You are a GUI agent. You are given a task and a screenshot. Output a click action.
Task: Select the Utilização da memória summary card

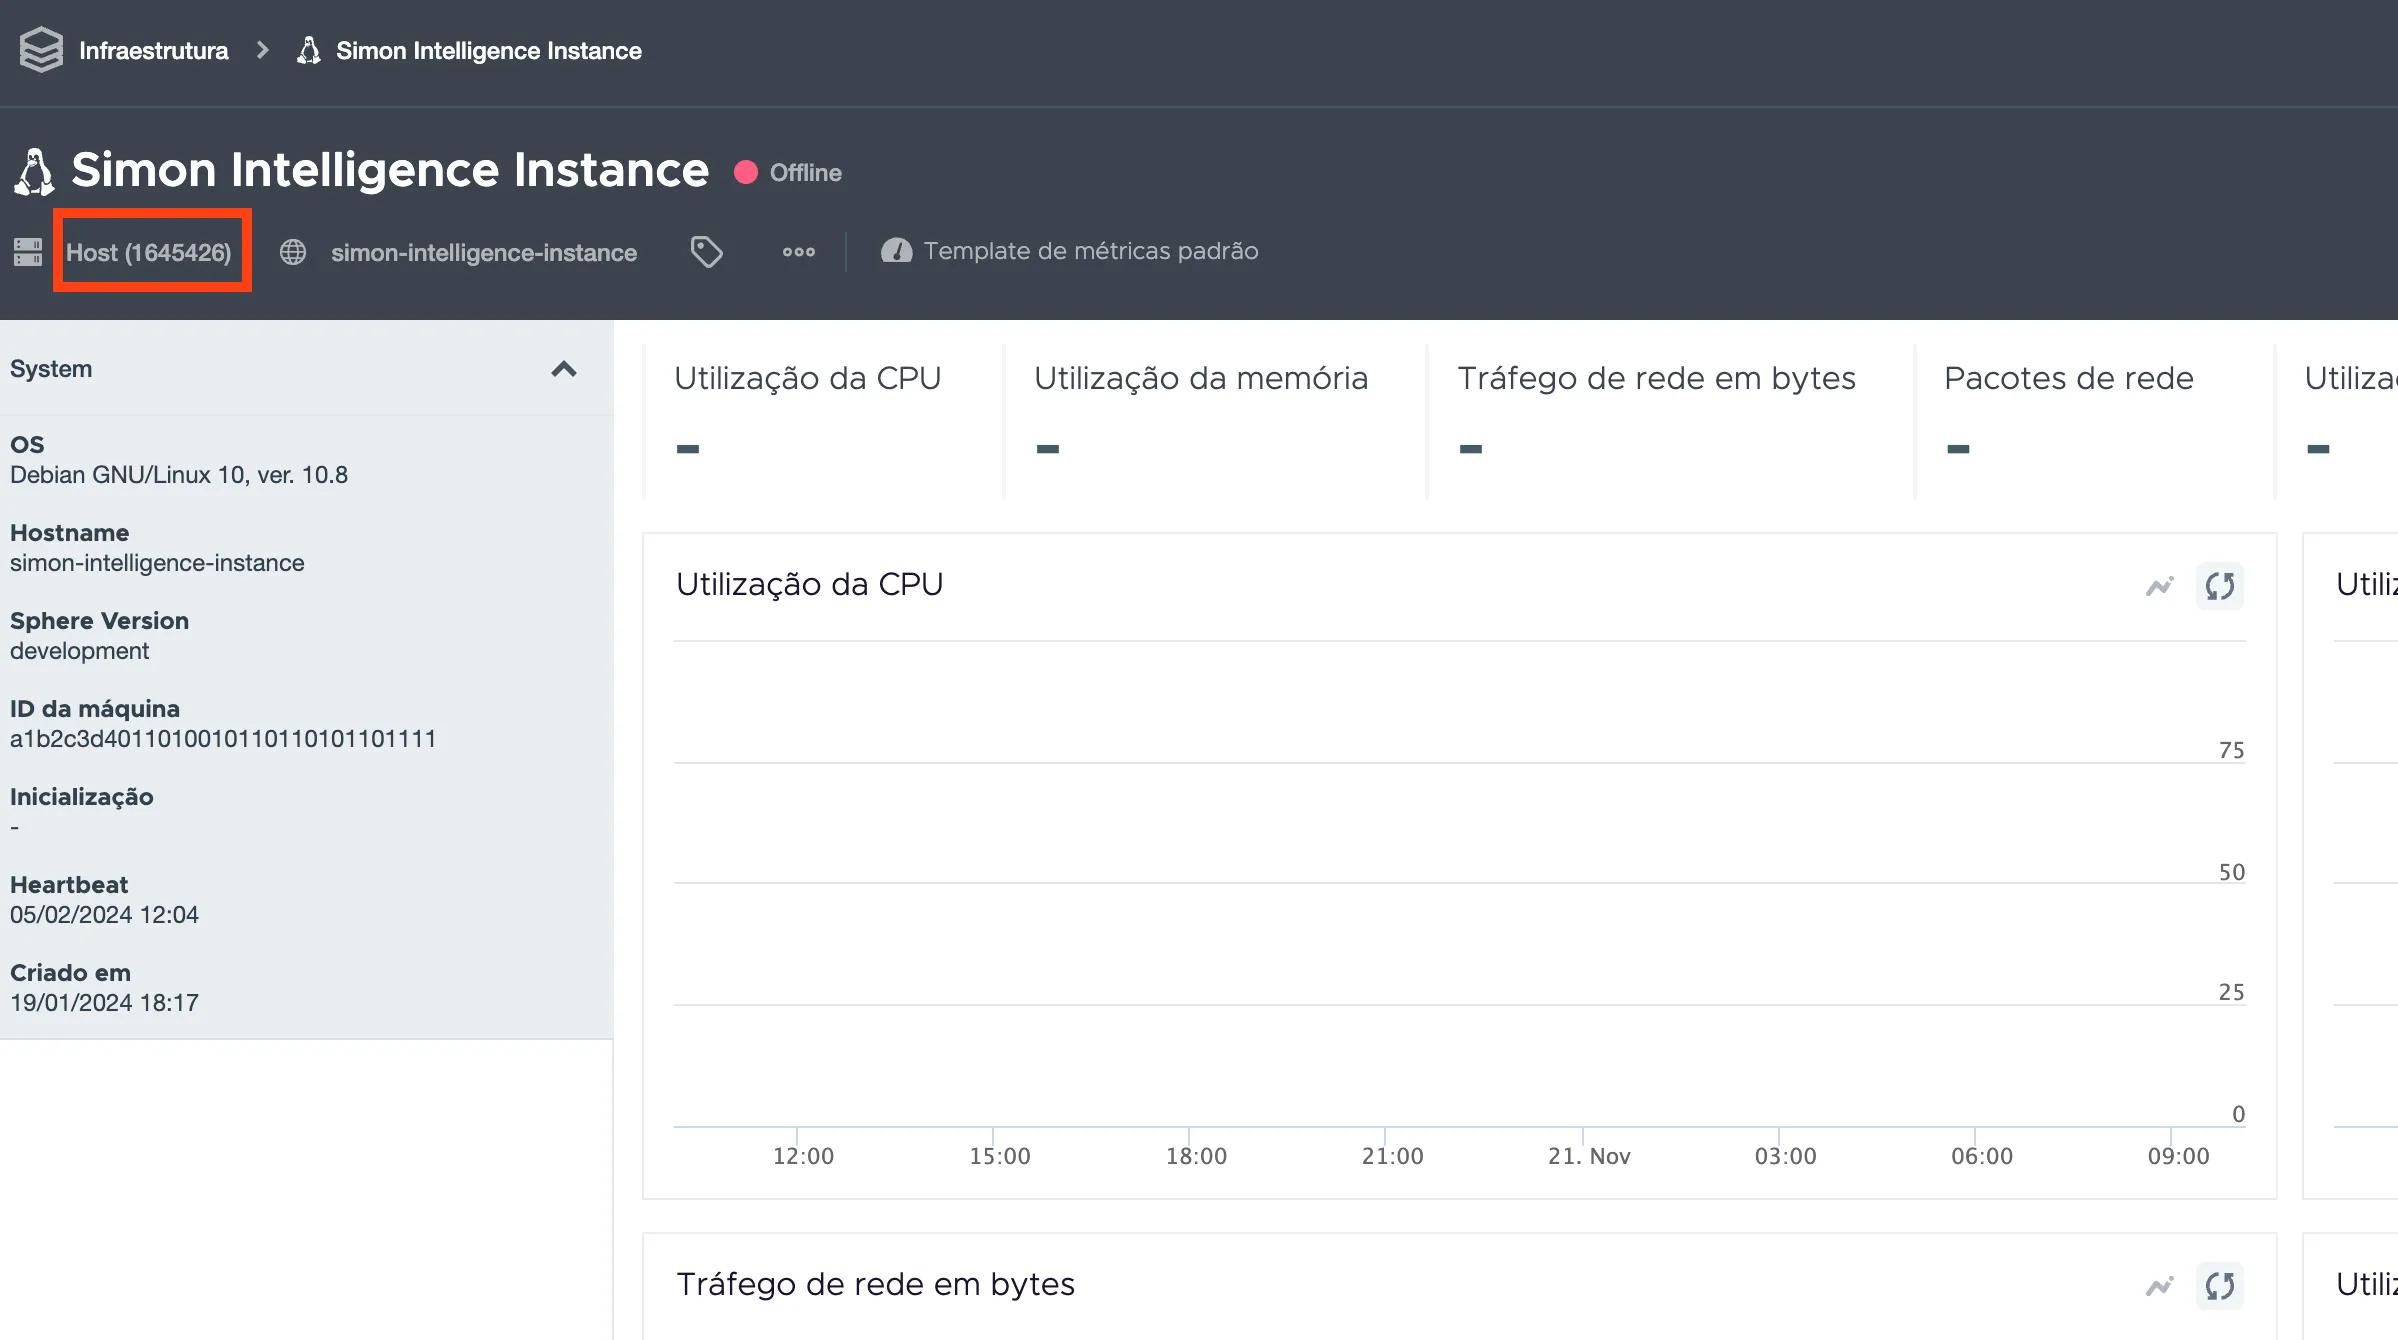[x=1215, y=420]
